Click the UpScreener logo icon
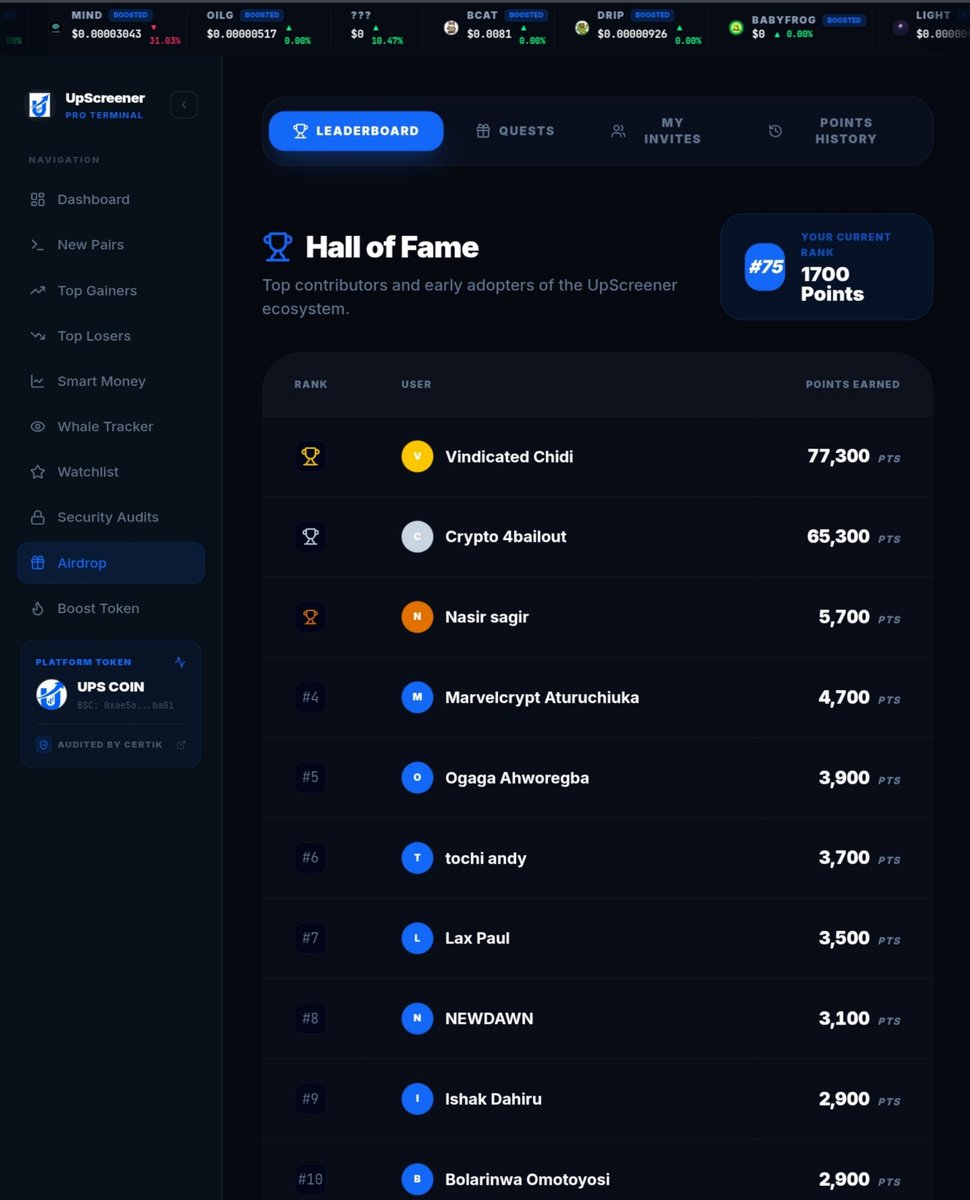The height and width of the screenshot is (1200, 970). pos(39,105)
